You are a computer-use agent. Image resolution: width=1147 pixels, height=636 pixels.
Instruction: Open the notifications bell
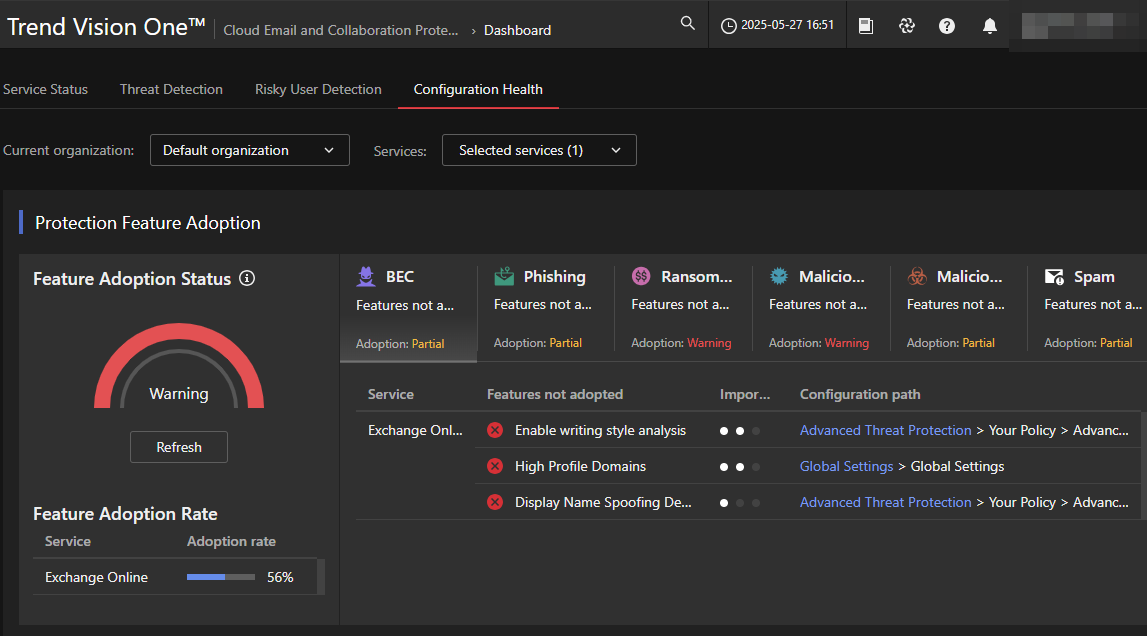989,26
